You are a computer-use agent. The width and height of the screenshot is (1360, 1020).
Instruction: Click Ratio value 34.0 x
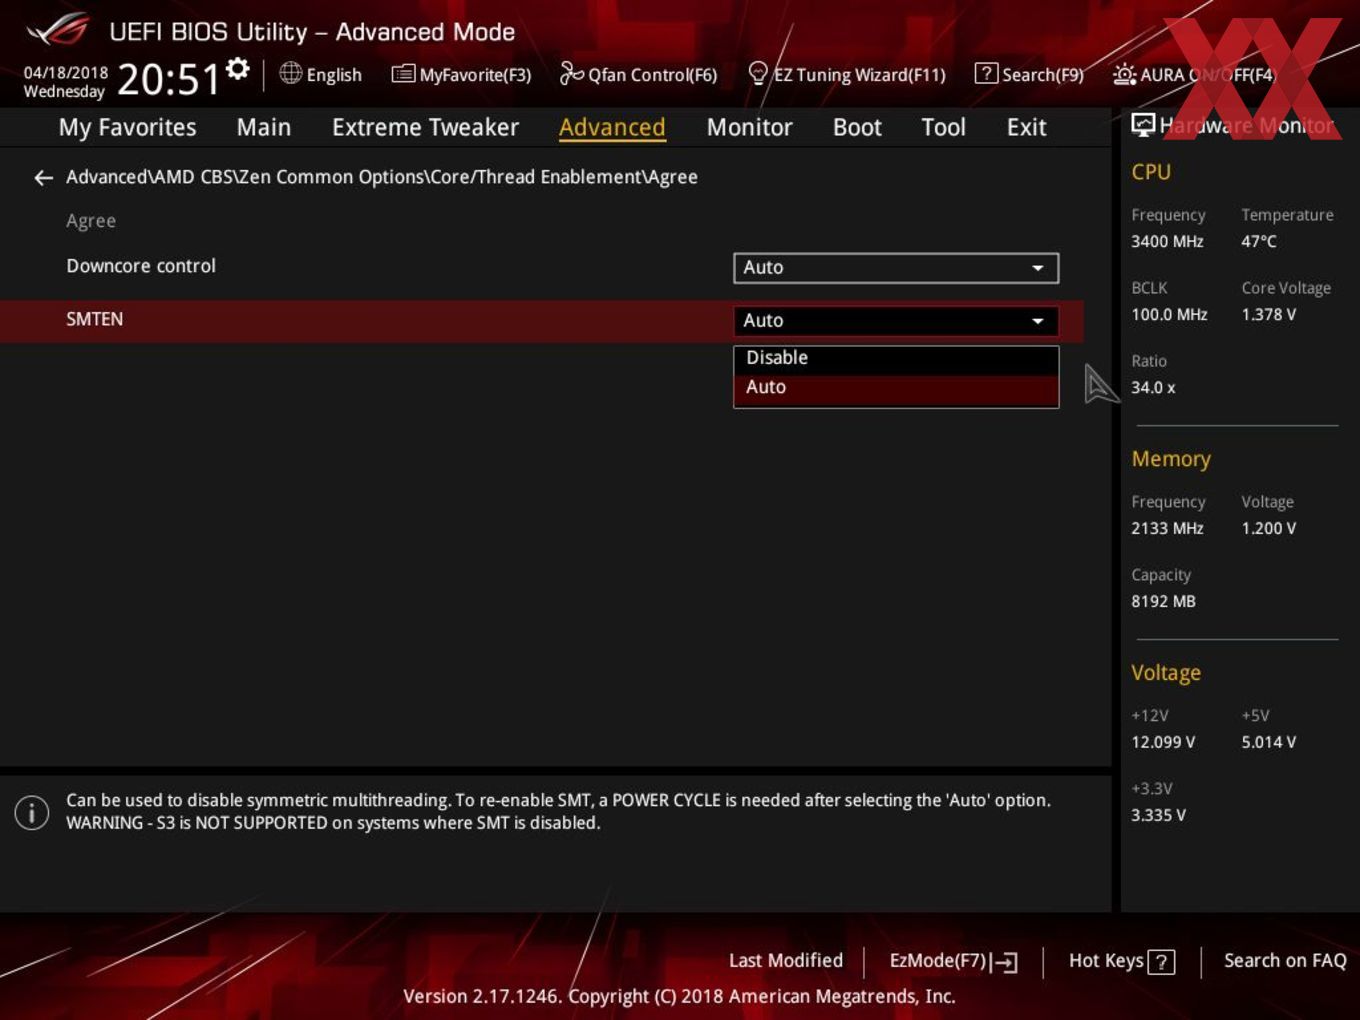[x=1153, y=387]
